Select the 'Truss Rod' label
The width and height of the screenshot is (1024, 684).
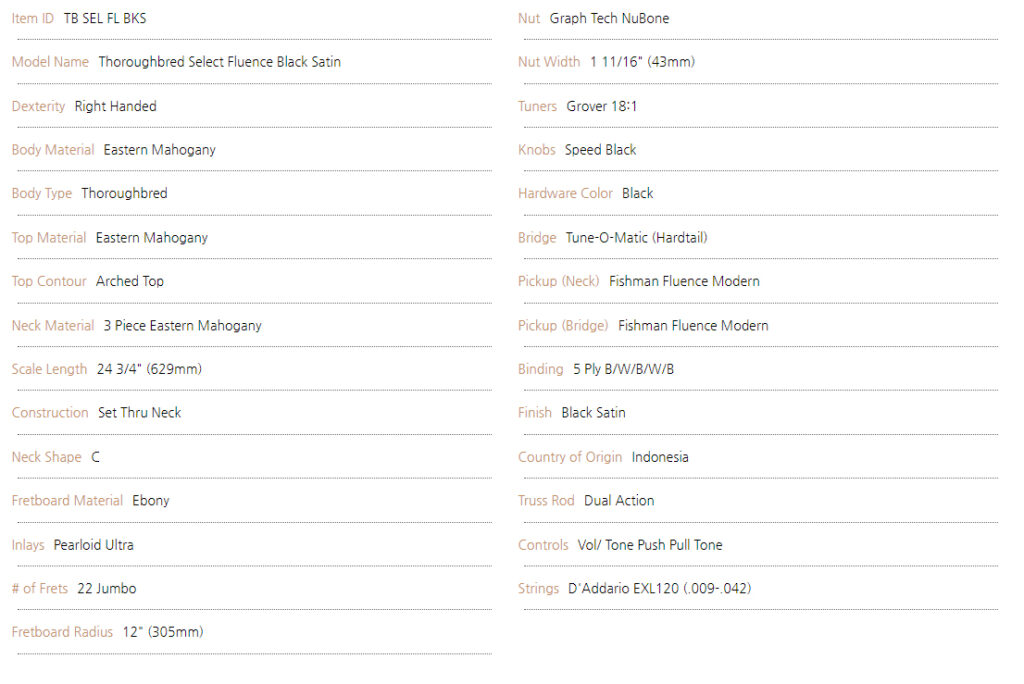[x=546, y=501]
